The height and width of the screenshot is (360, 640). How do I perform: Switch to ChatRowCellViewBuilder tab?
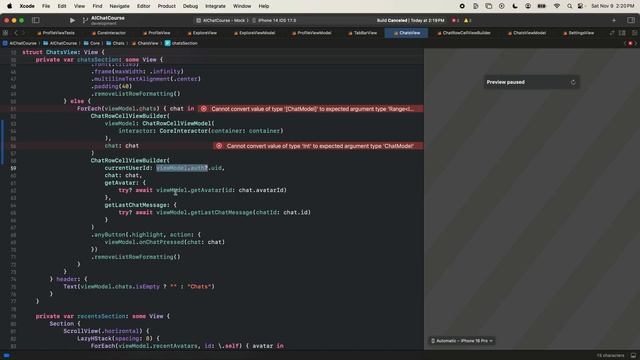tap(464, 33)
